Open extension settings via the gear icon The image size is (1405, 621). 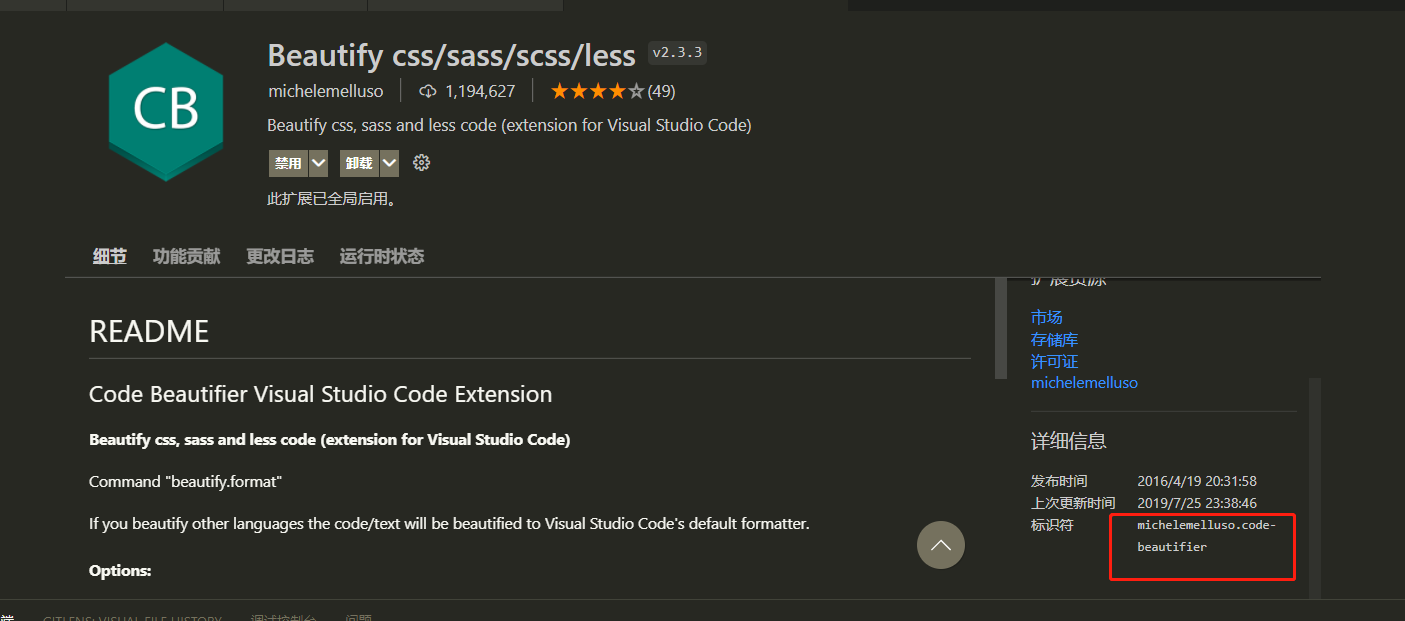click(x=421, y=162)
